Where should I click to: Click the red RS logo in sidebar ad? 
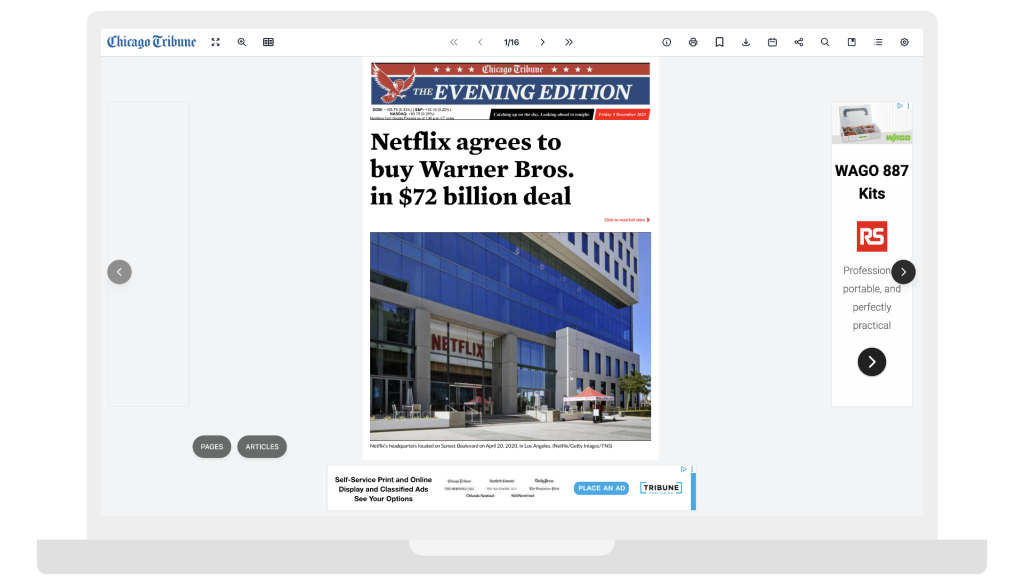click(872, 236)
